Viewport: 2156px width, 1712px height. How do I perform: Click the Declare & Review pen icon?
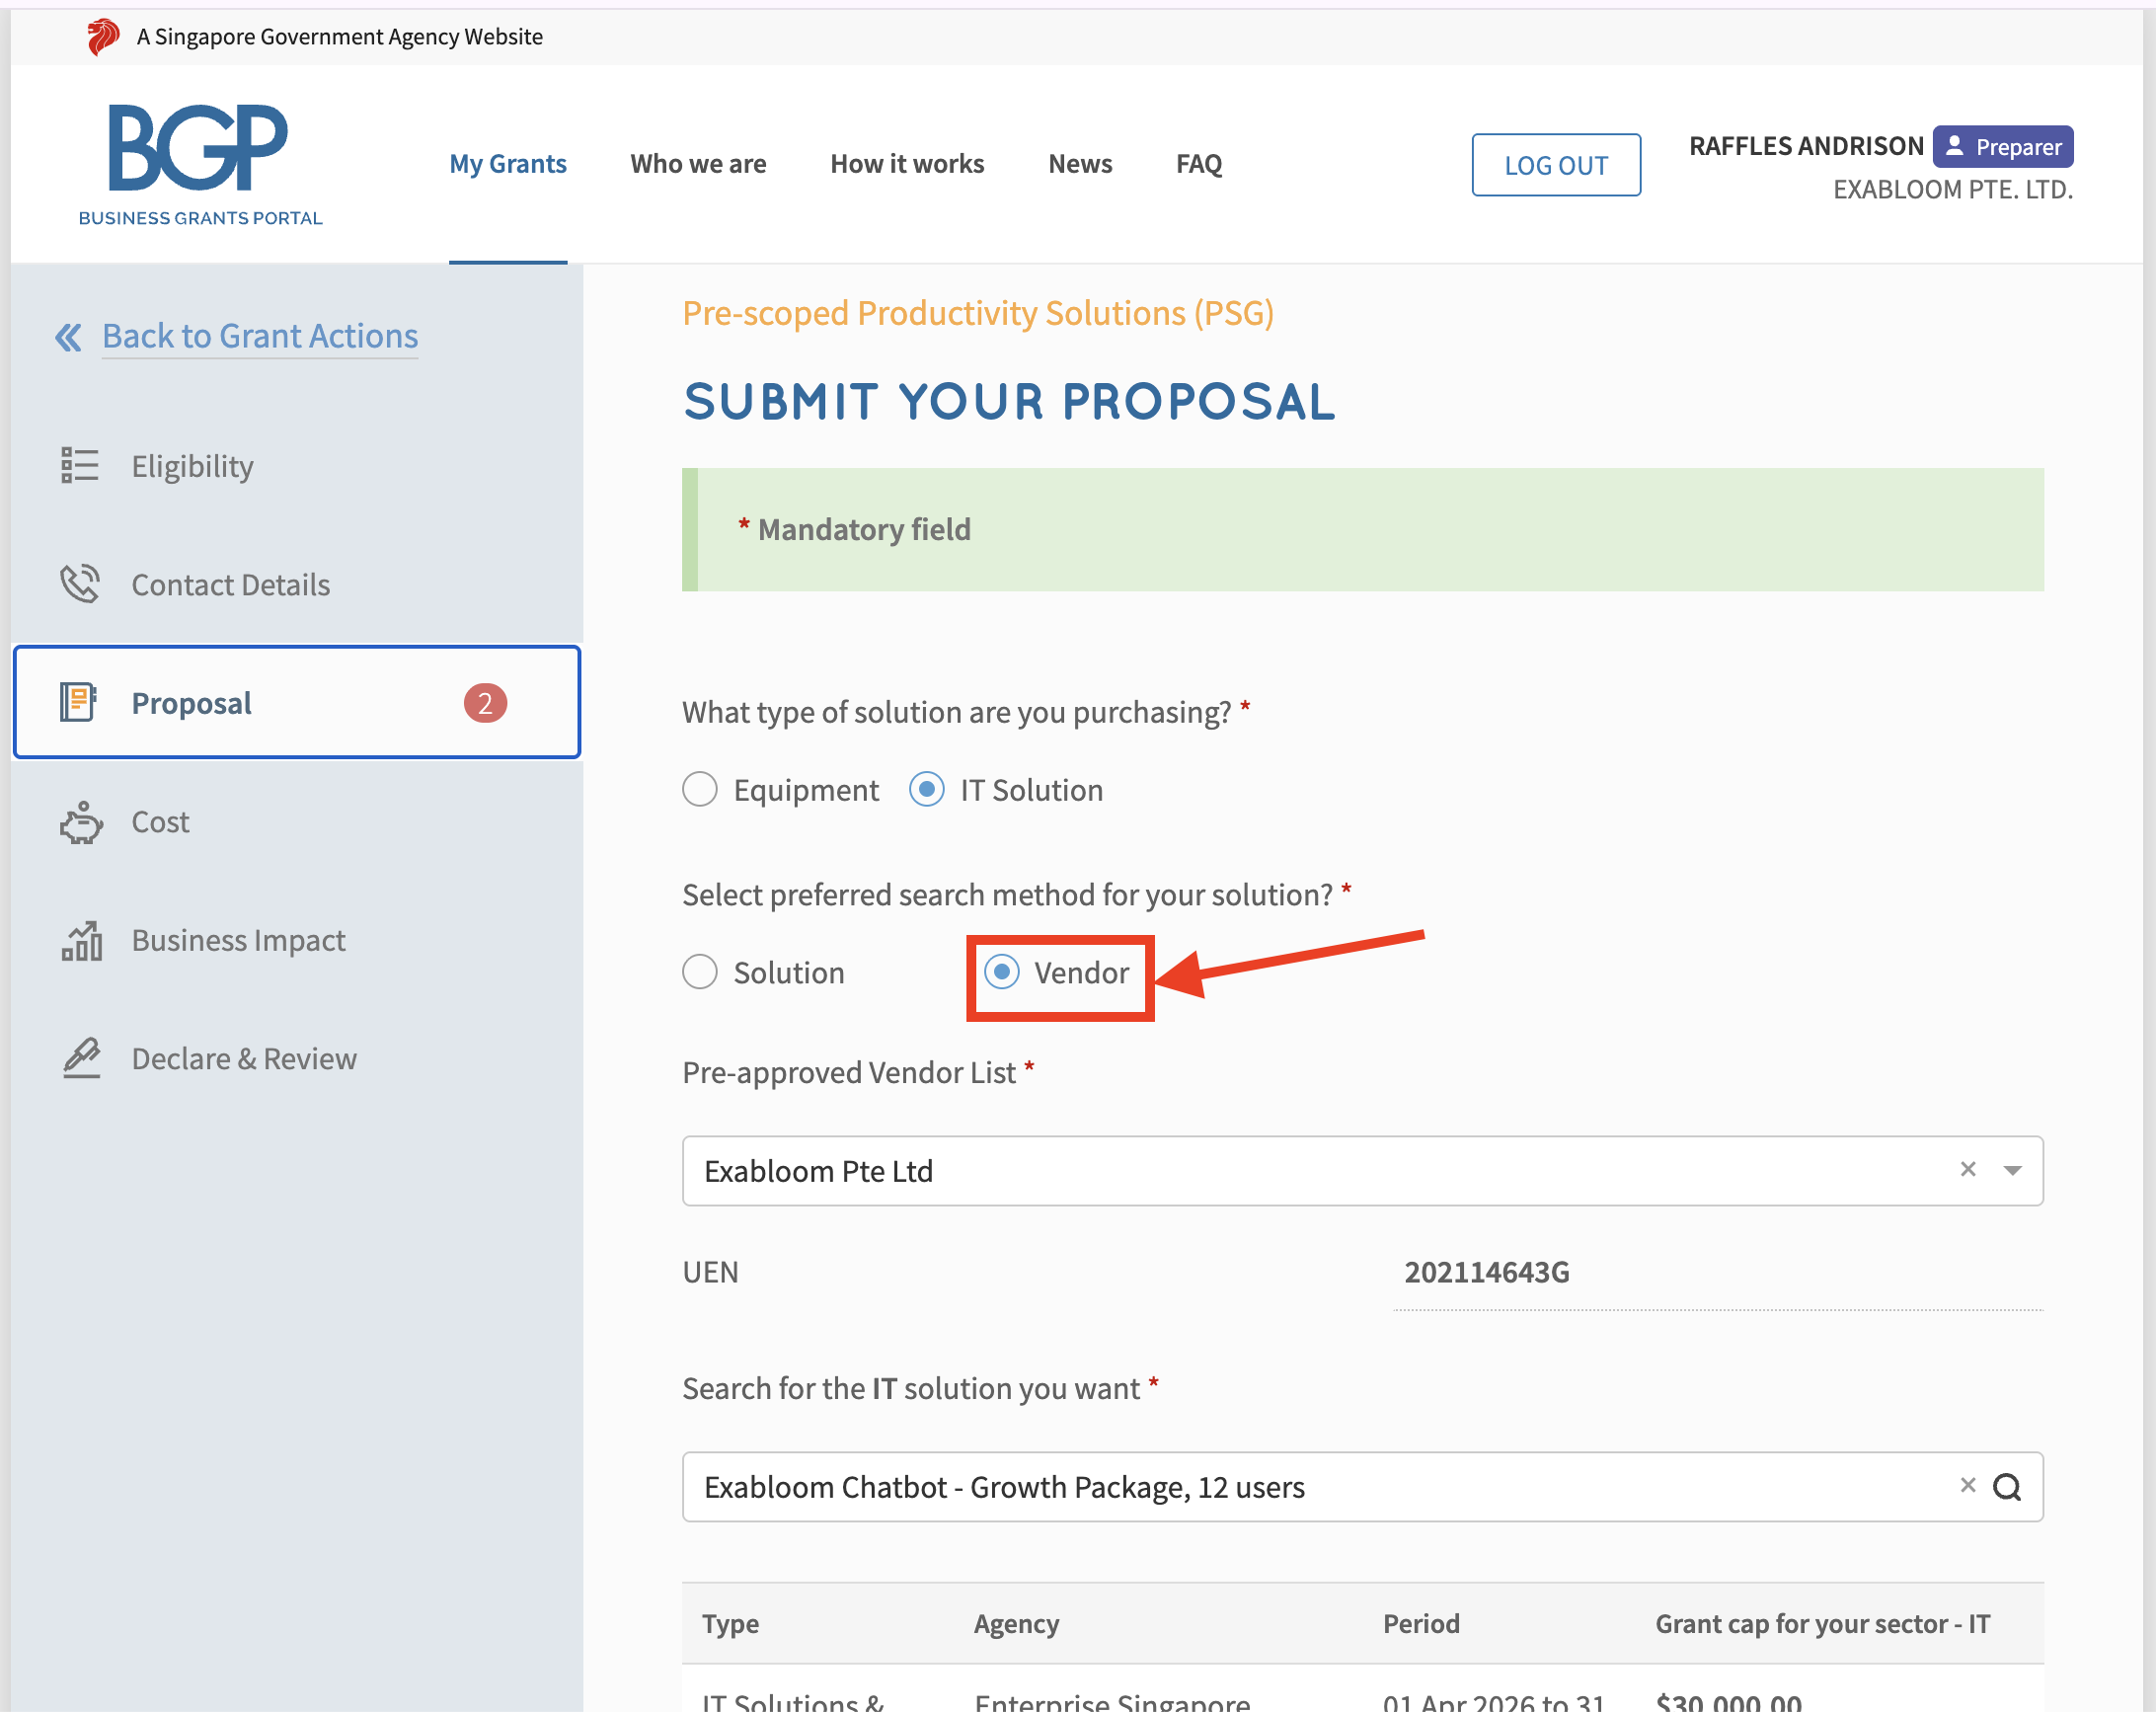[81, 1058]
